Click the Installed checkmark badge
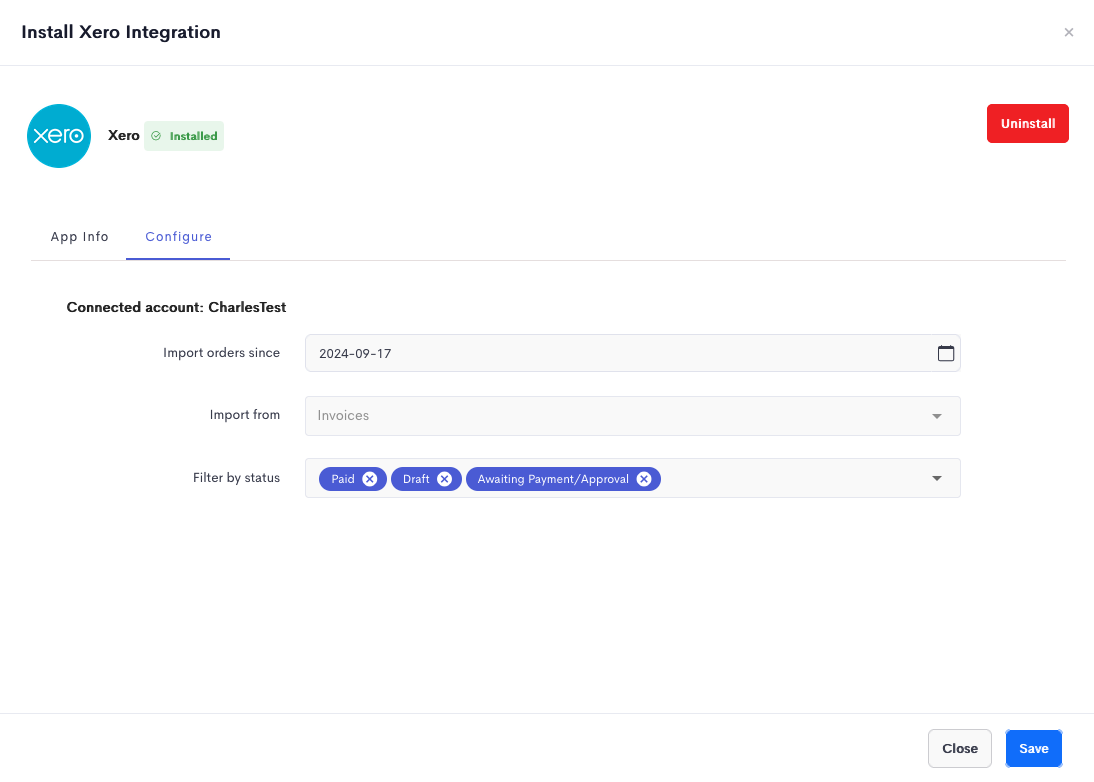The height and width of the screenshot is (782, 1094). click(x=184, y=136)
